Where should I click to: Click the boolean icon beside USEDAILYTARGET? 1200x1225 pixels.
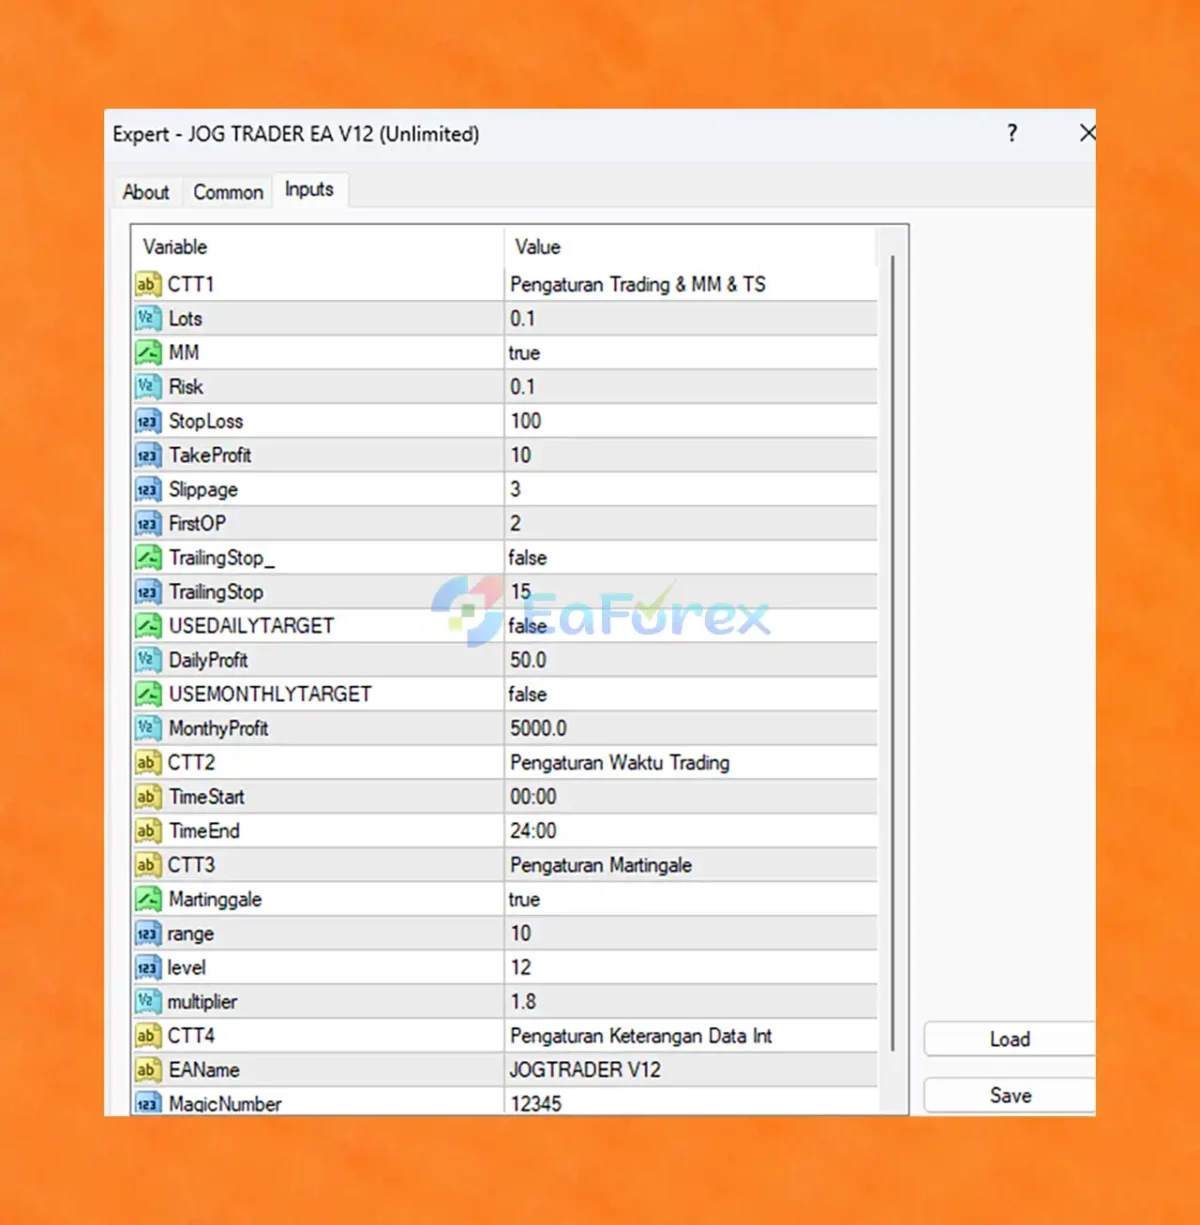(x=148, y=626)
